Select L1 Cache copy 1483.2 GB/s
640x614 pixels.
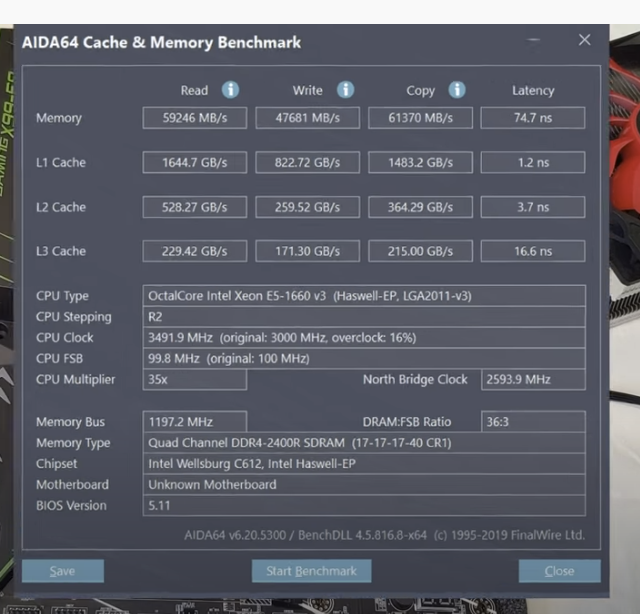click(x=420, y=162)
